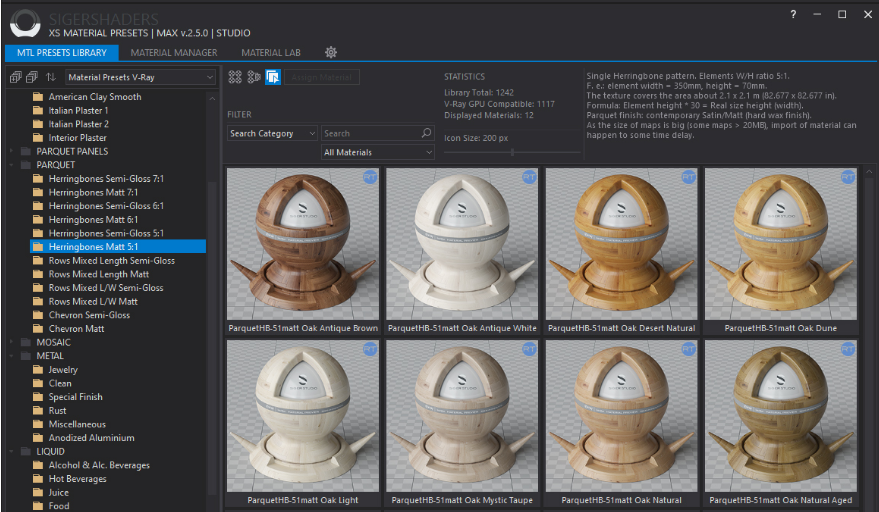The image size is (879, 512).
Task: Click RT badge on Oak Dune thumbnail
Action: pyautogui.click(x=848, y=177)
